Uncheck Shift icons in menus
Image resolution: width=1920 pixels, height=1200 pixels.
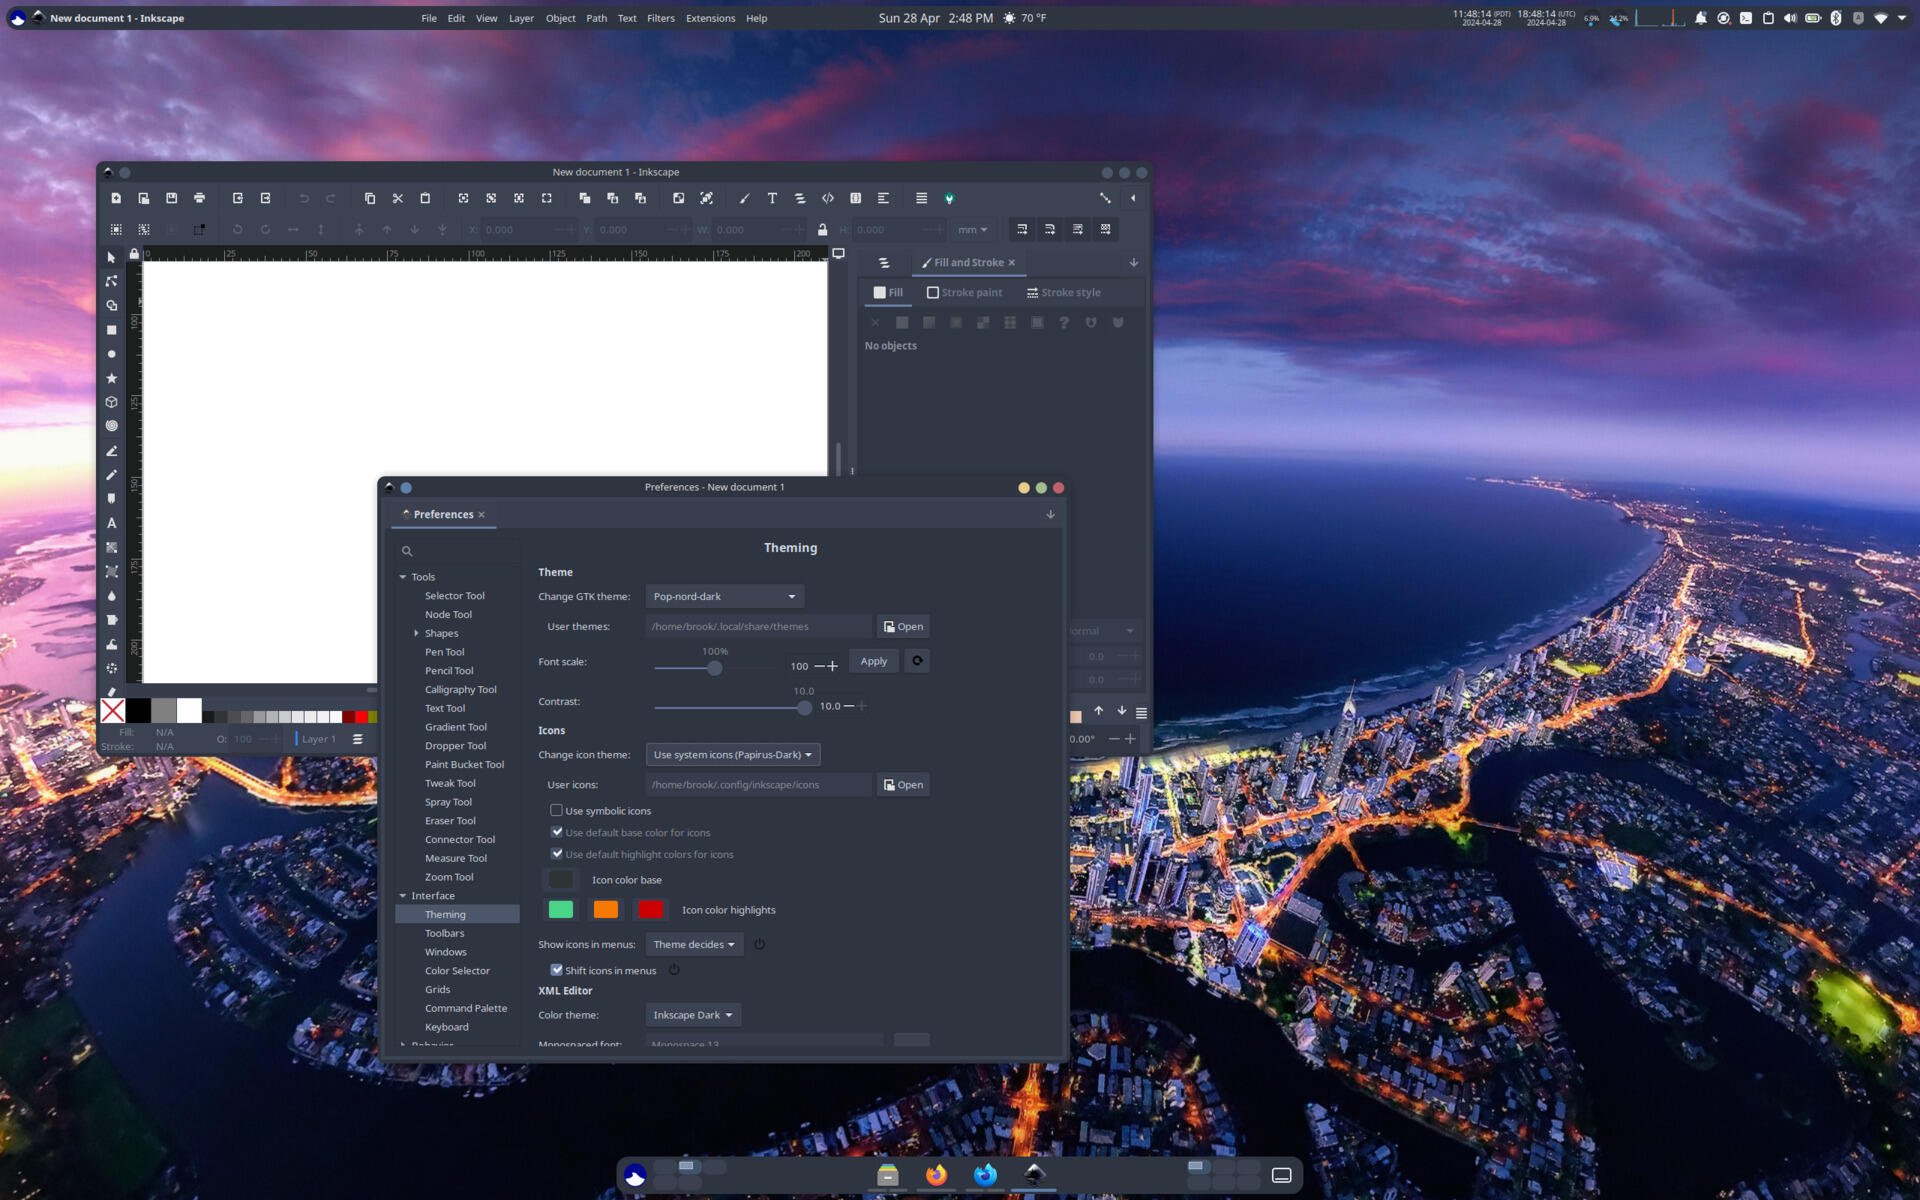pyautogui.click(x=556, y=970)
